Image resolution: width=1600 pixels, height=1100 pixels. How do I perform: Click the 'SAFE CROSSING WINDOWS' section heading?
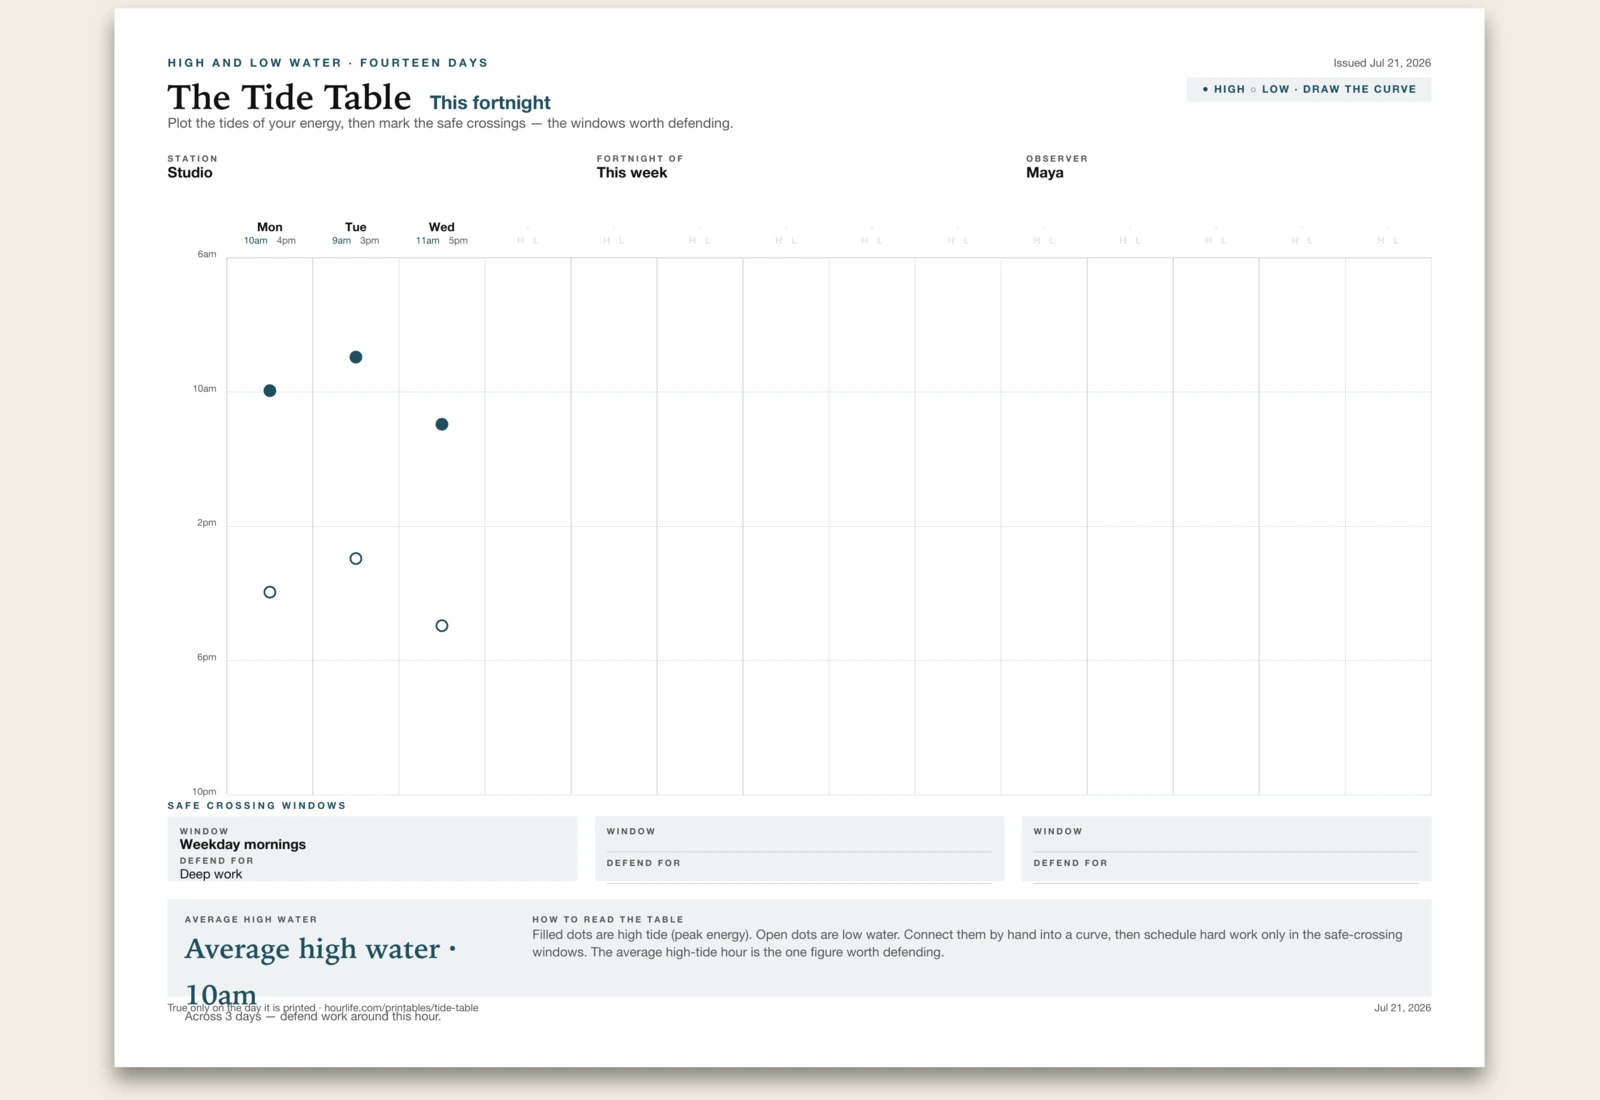point(257,806)
